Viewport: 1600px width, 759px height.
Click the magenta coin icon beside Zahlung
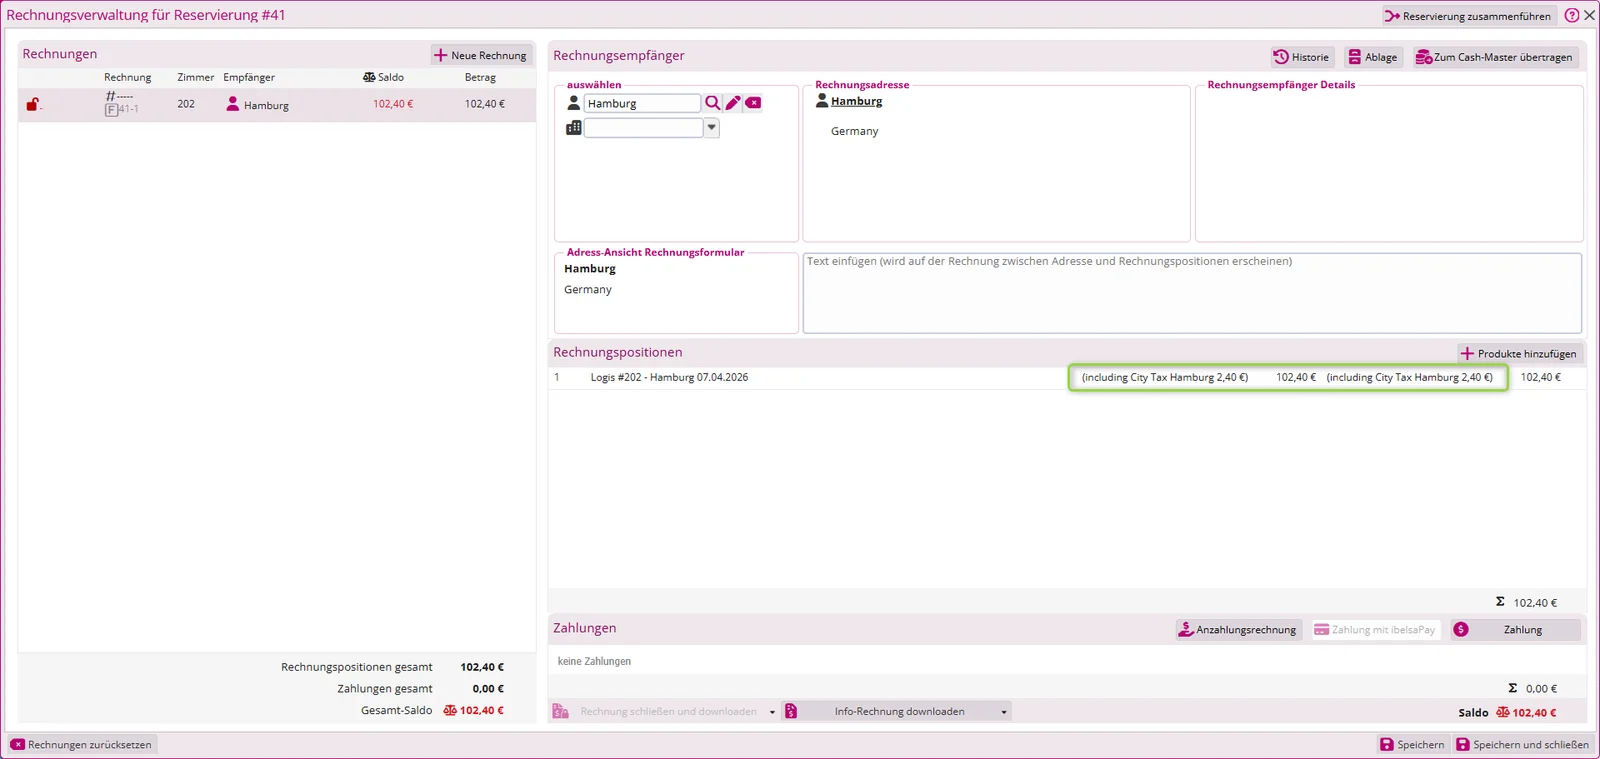tap(1461, 629)
